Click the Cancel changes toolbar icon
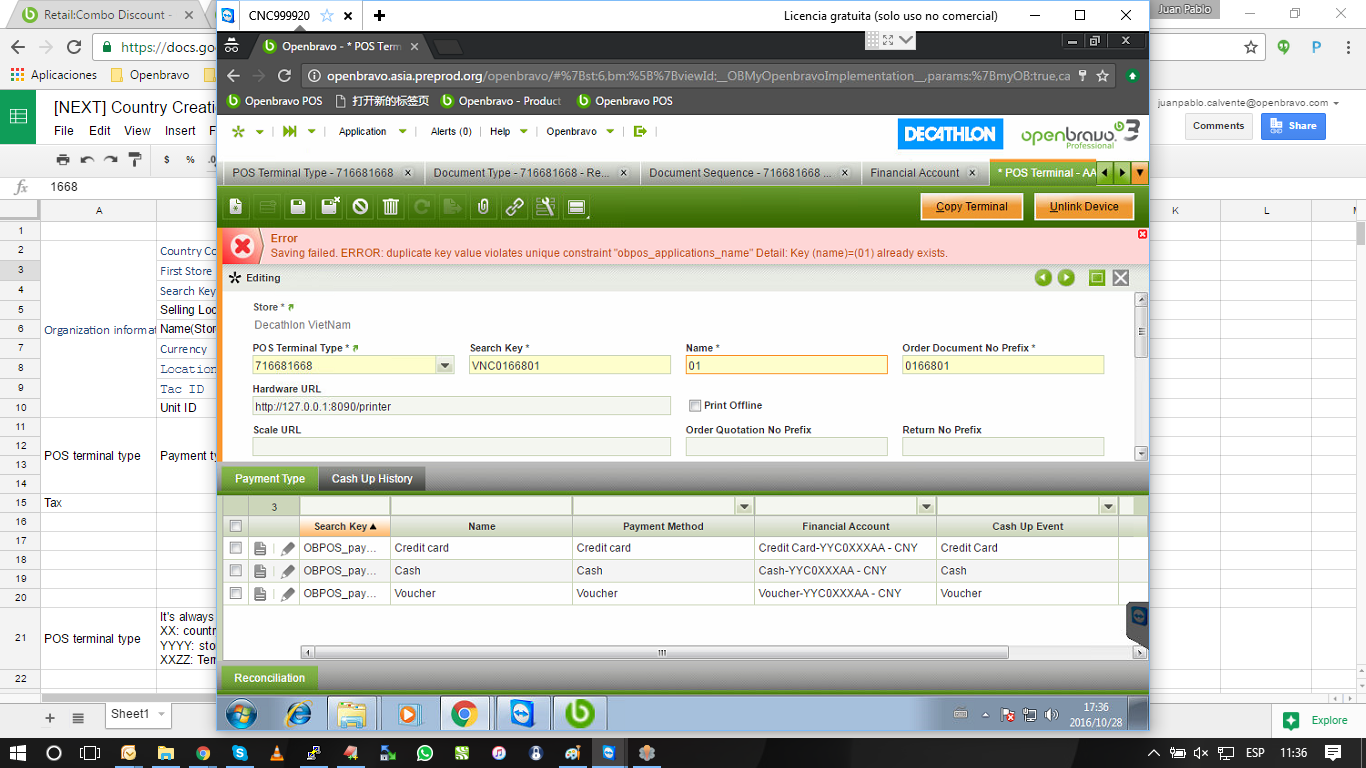The image size is (1366, 768). click(360, 207)
